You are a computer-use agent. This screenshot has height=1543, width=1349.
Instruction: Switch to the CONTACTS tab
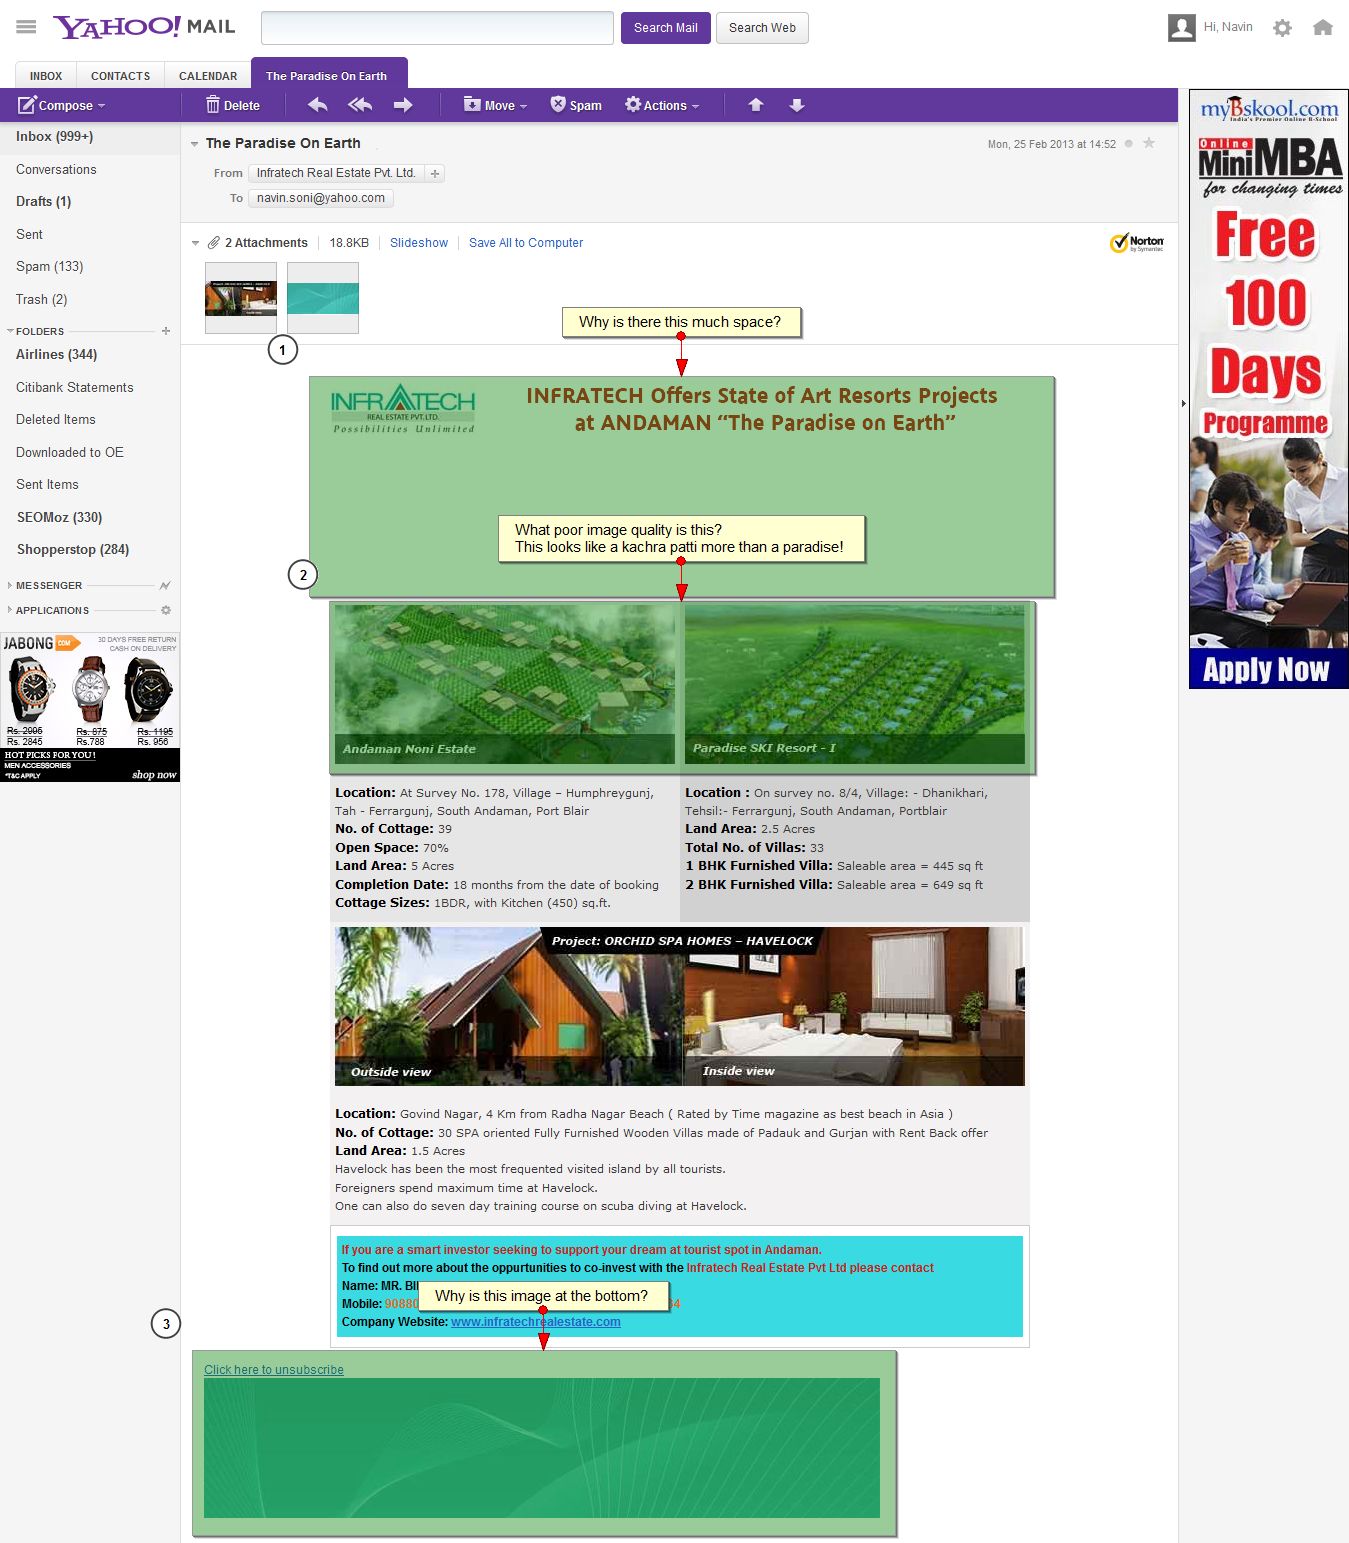click(121, 76)
